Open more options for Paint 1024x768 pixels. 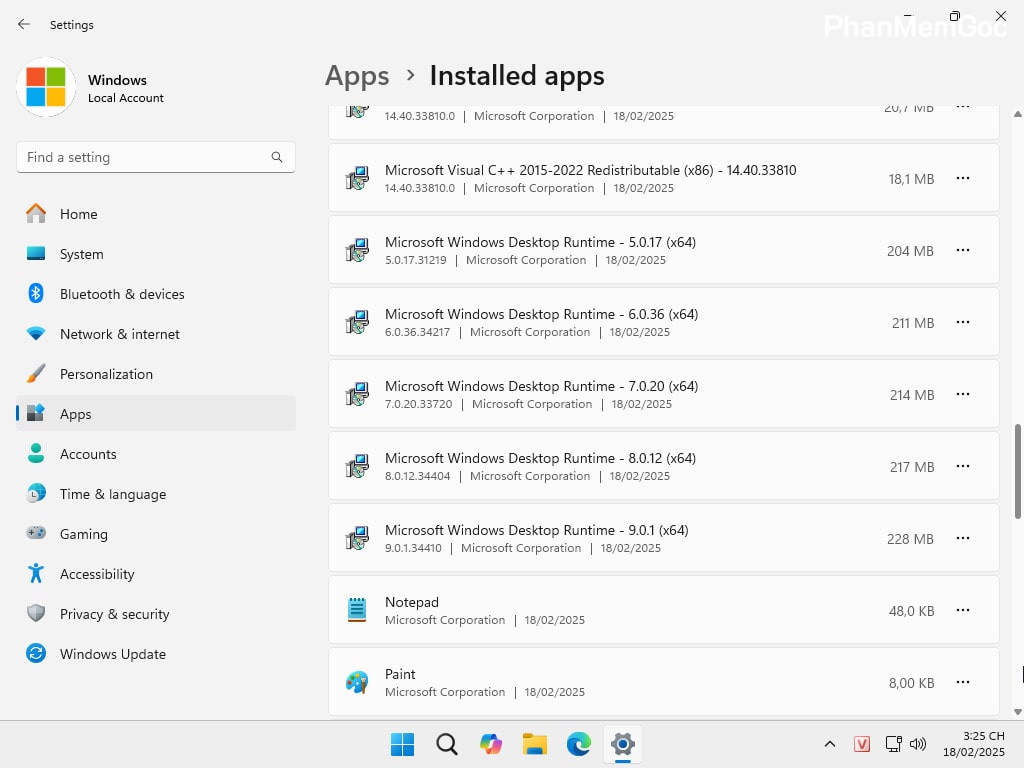coord(962,682)
